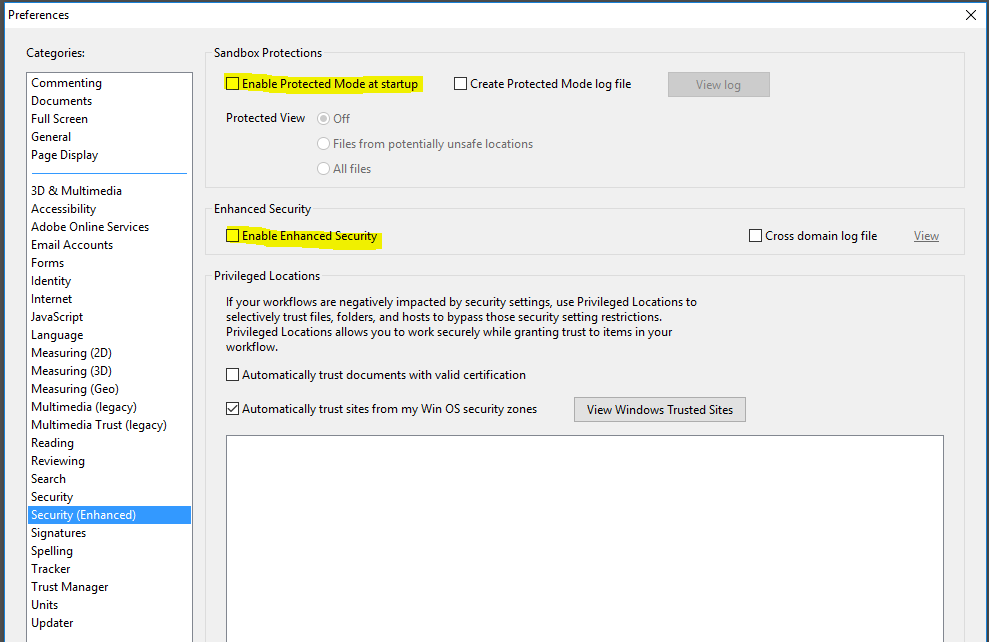Enable auto trust documents with valid certification
Viewport: 989px width, 642px height.
tap(233, 375)
